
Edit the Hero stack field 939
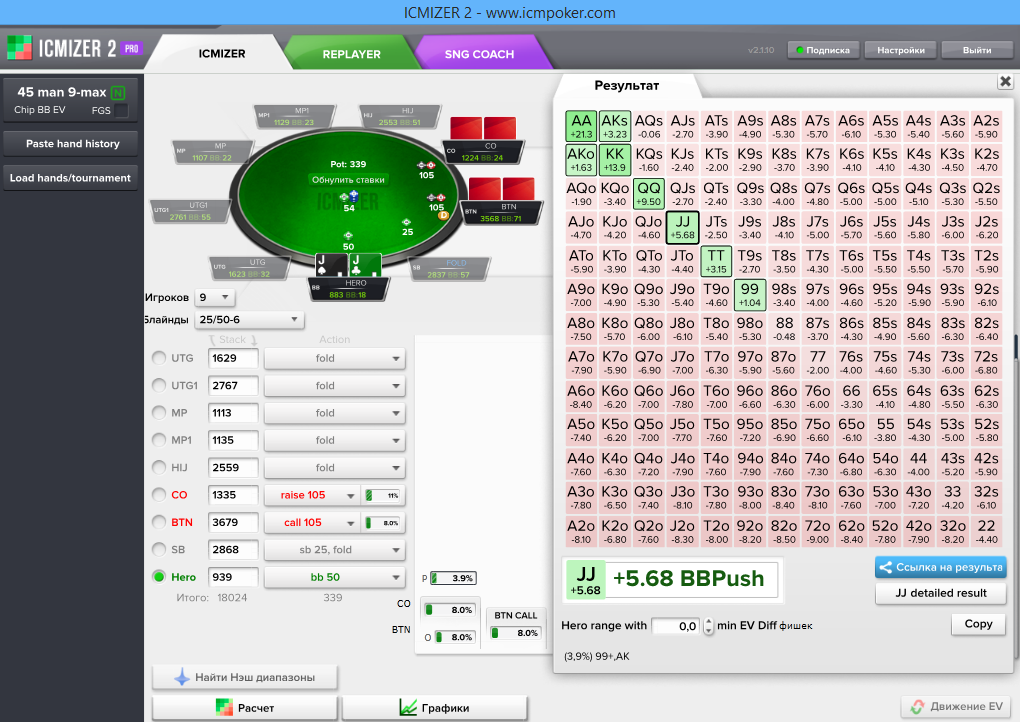click(233, 577)
